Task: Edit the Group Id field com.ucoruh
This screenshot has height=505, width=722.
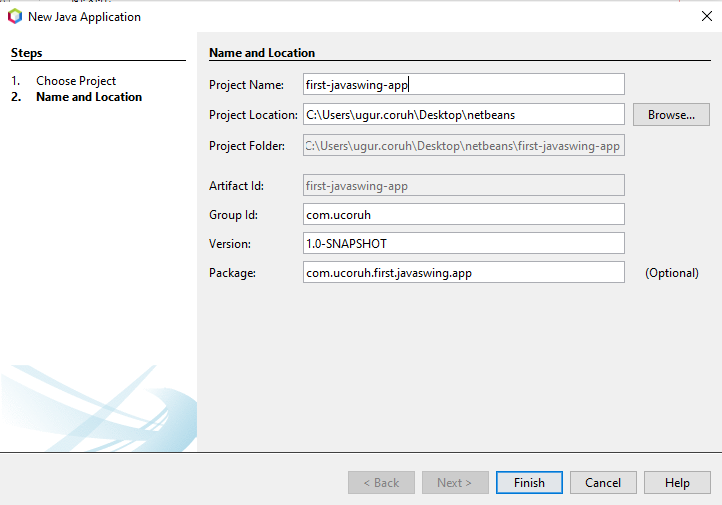Action: point(464,214)
